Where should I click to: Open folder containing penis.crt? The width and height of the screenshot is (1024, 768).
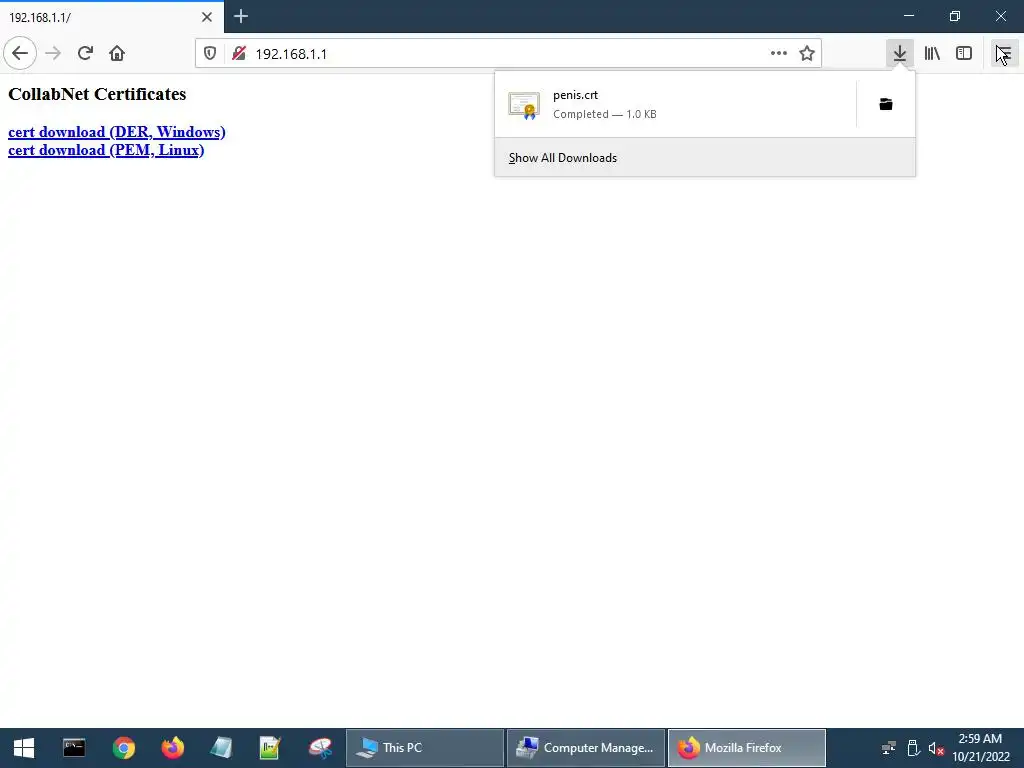click(x=886, y=104)
